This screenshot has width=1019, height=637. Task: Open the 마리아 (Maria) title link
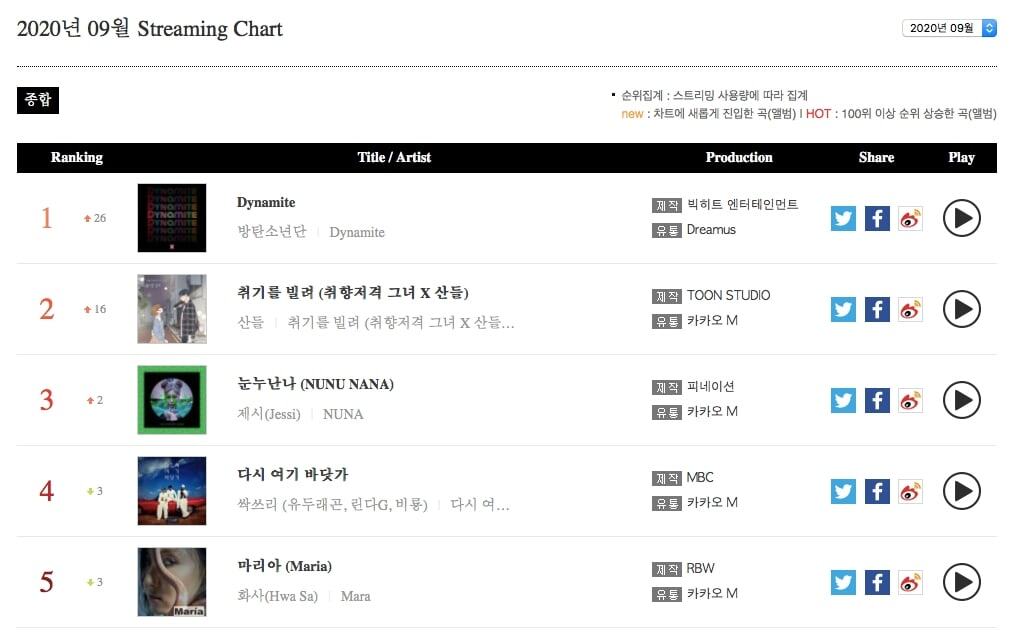284,566
